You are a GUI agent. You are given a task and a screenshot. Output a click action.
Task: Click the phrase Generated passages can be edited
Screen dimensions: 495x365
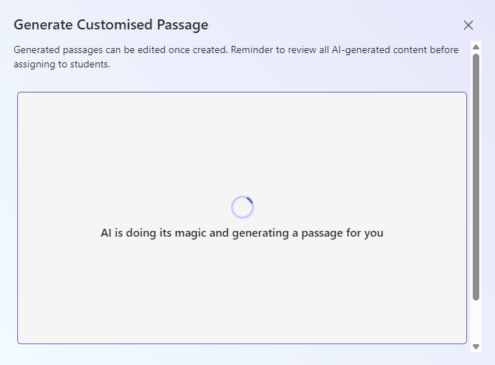coord(89,50)
